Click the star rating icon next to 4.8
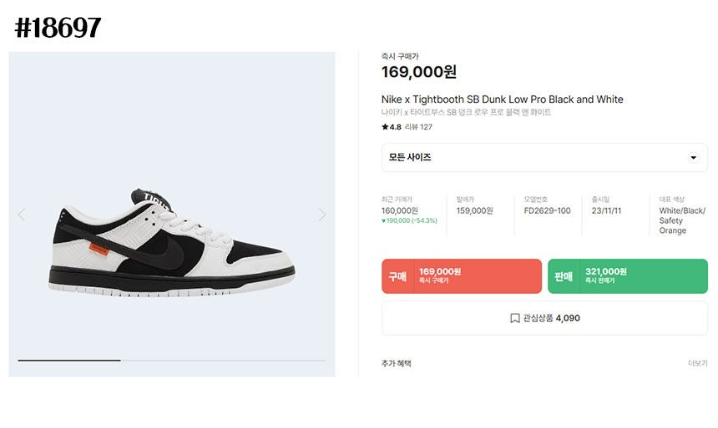The image size is (718, 428). (x=385, y=127)
